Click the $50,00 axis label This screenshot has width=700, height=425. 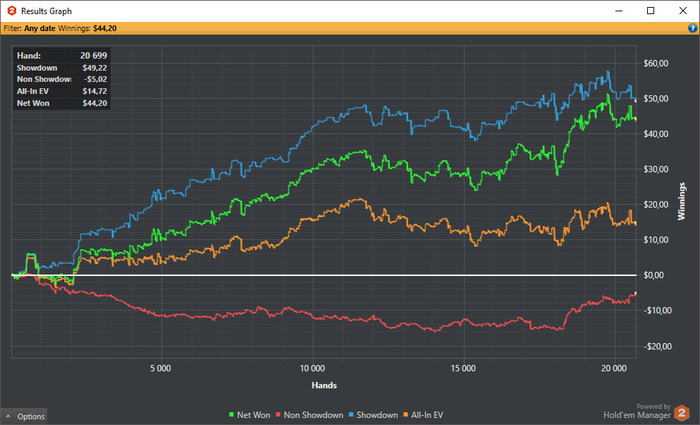click(656, 99)
